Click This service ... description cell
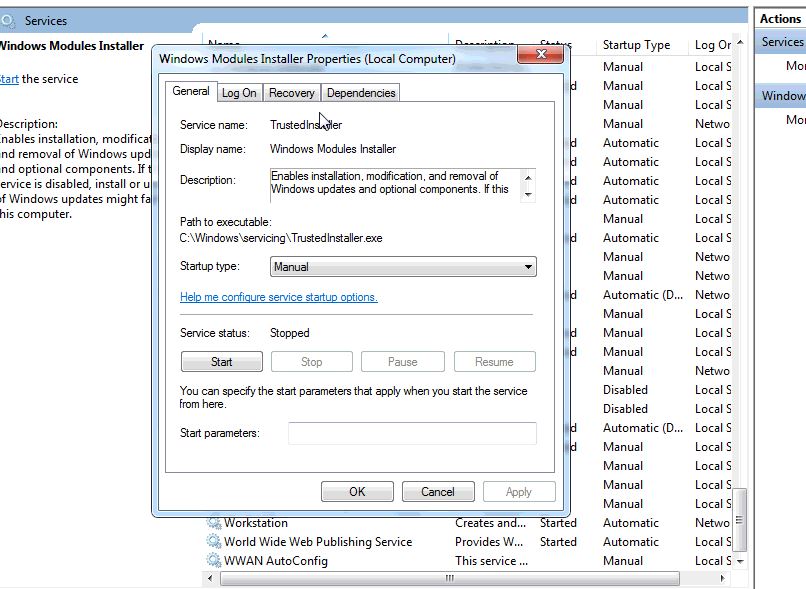Image resolution: width=806 pixels, height=589 pixels. point(491,561)
